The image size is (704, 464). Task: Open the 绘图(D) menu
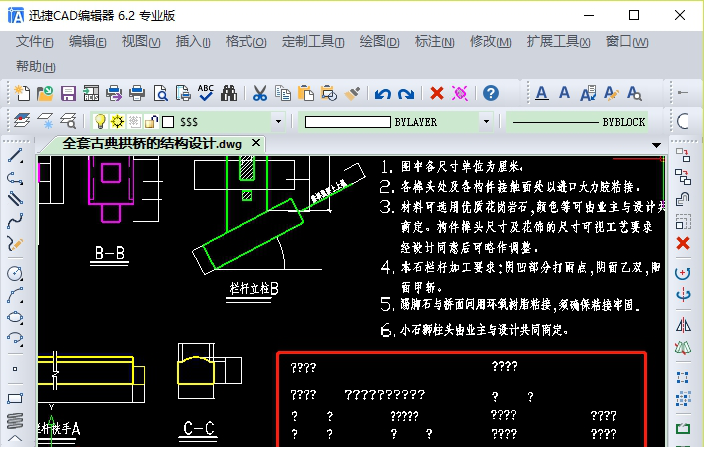pos(379,42)
